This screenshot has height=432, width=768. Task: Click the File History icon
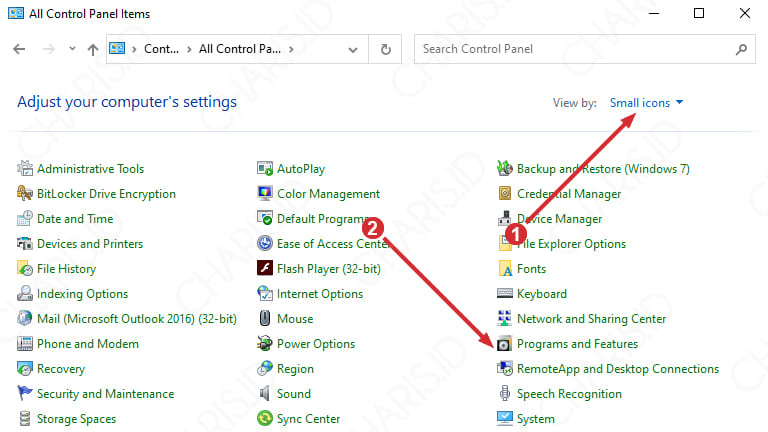25,268
